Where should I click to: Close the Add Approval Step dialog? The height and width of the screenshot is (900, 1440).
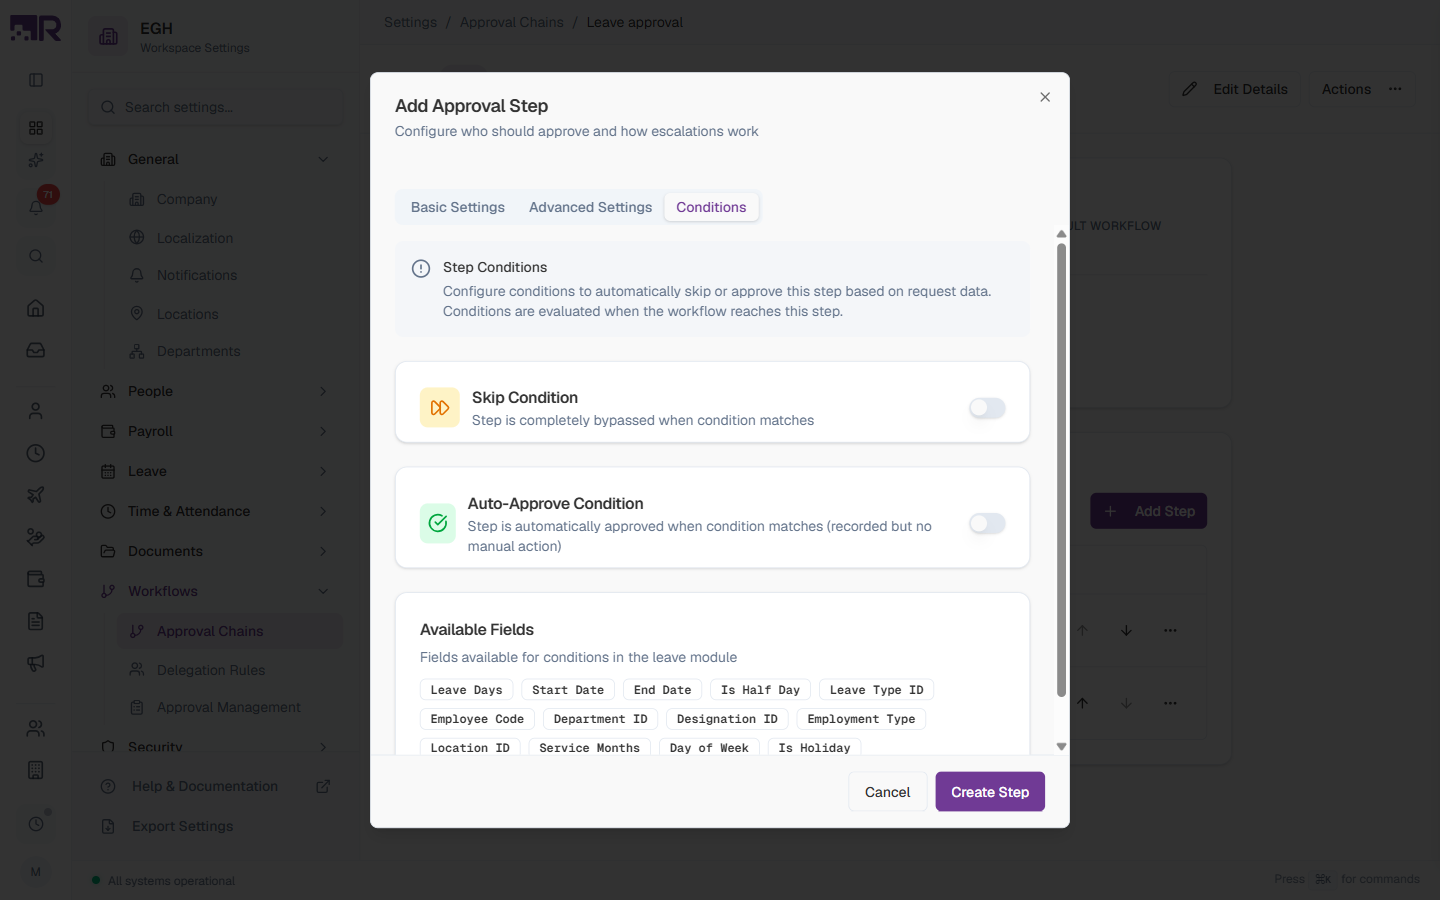(1045, 97)
